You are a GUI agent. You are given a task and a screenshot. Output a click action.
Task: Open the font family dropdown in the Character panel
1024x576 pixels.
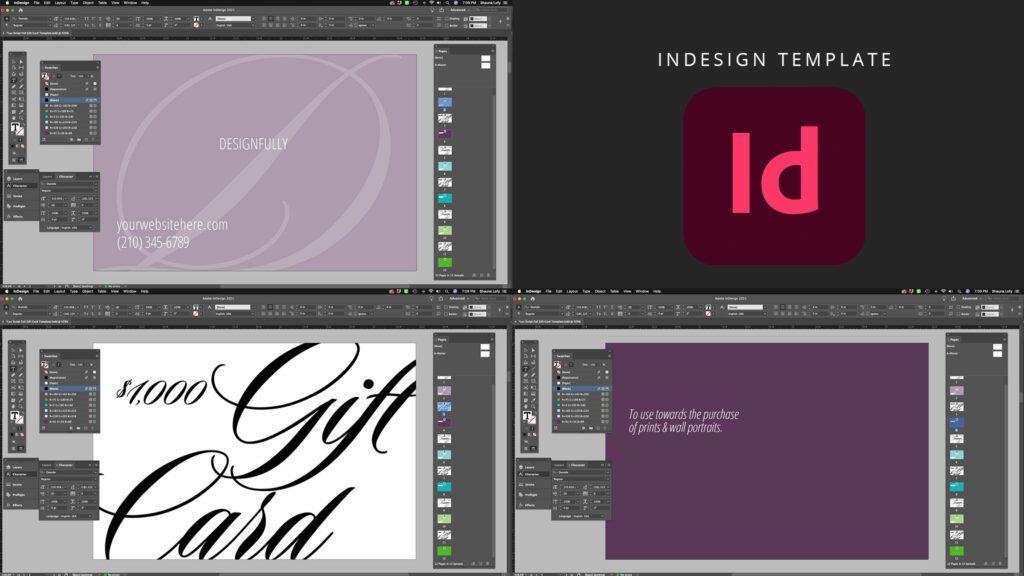tap(70, 183)
